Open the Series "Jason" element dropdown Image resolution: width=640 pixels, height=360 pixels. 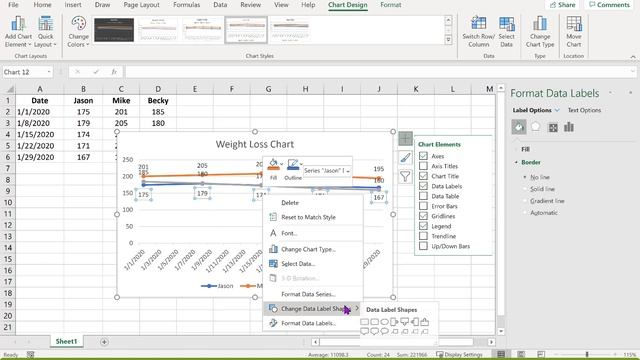[x=348, y=171]
